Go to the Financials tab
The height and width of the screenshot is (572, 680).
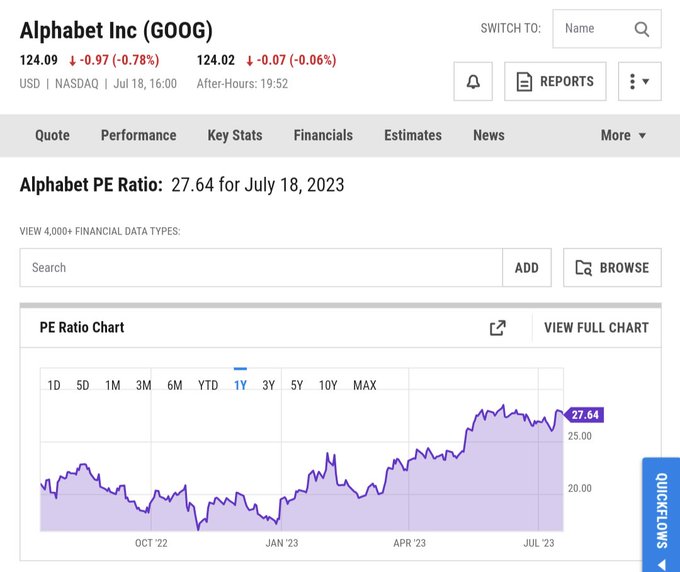[323, 135]
